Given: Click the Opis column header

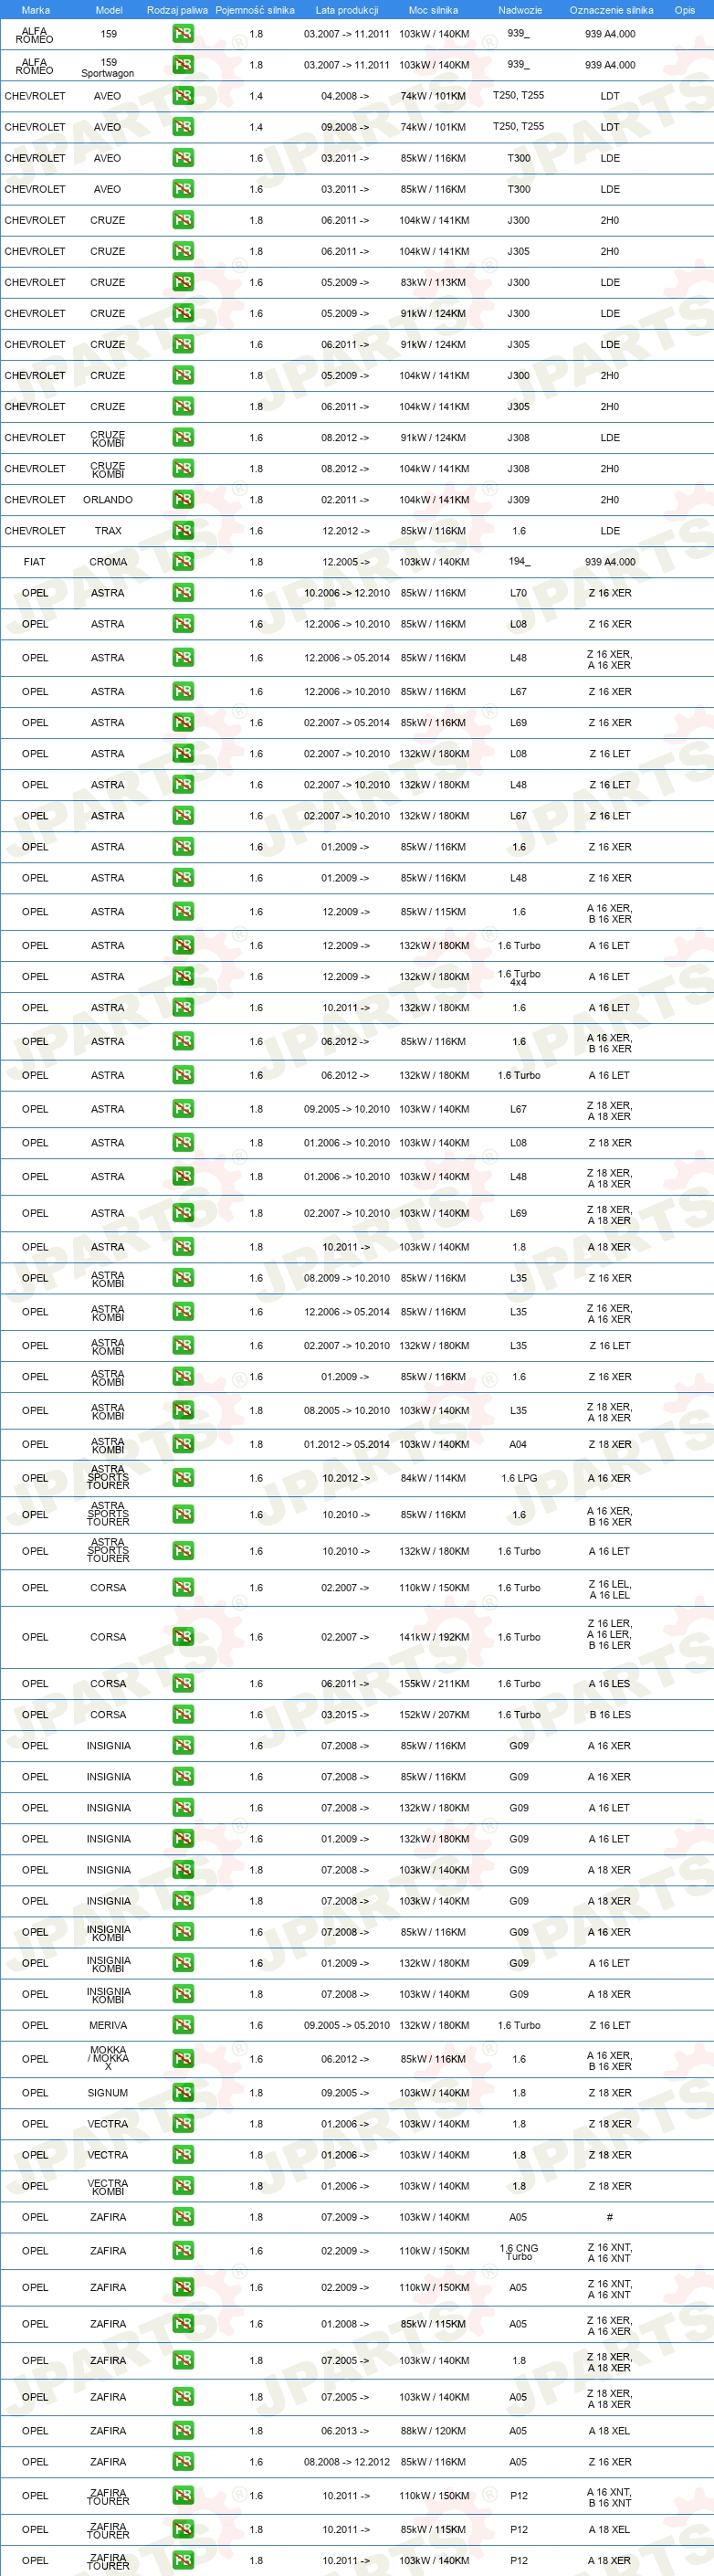Looking at the screenshot, I should [x=685, y=10].
